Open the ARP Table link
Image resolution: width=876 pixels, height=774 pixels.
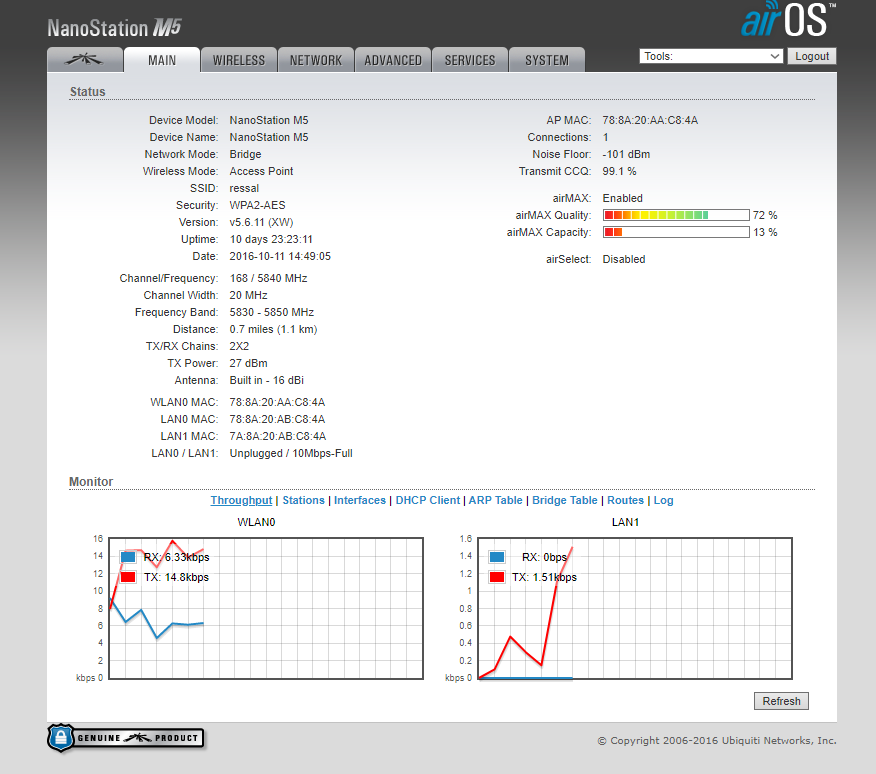coord(496,500)
